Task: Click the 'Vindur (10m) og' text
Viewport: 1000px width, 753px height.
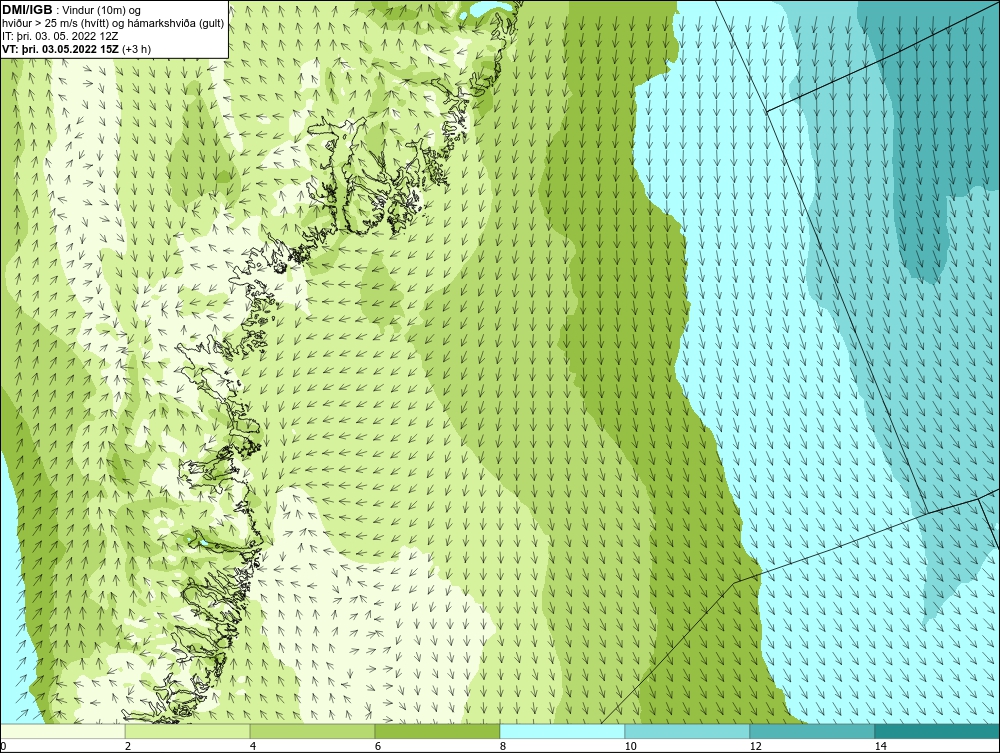Action: [x=101, y=10]
